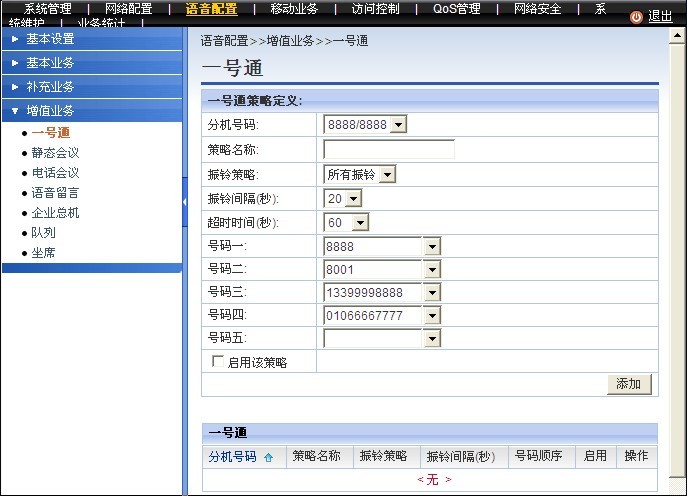Open the 分机号码 dropdown
687x496 pixels.
(398, 125)
